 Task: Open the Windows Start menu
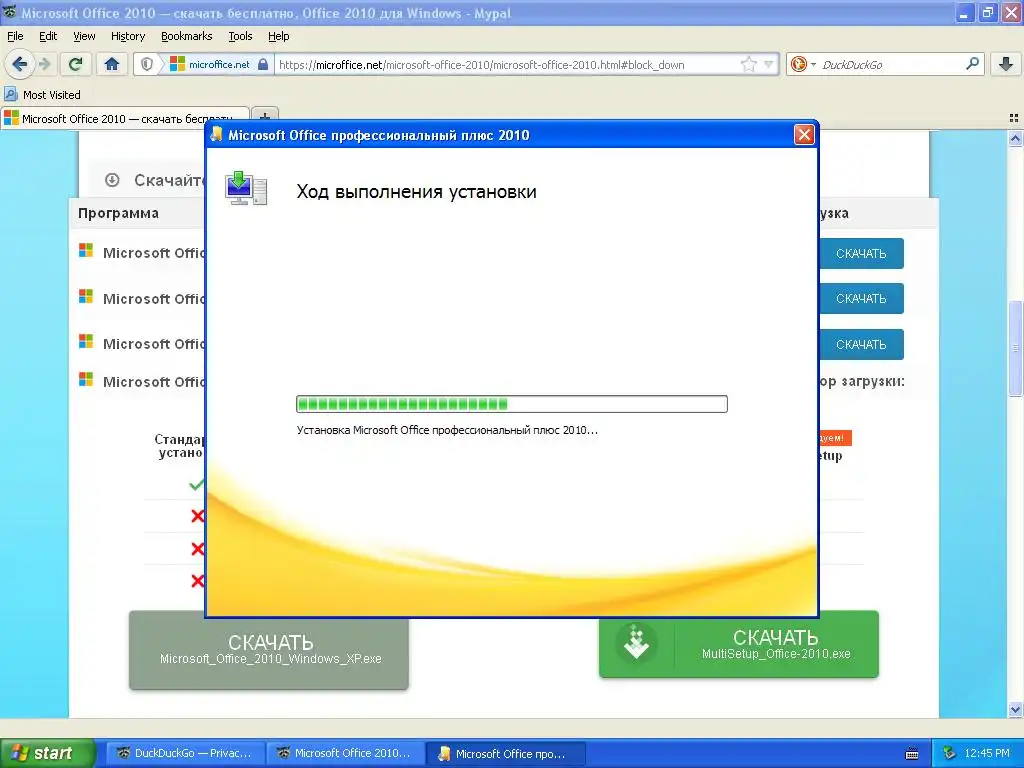(x=47, y=753)
